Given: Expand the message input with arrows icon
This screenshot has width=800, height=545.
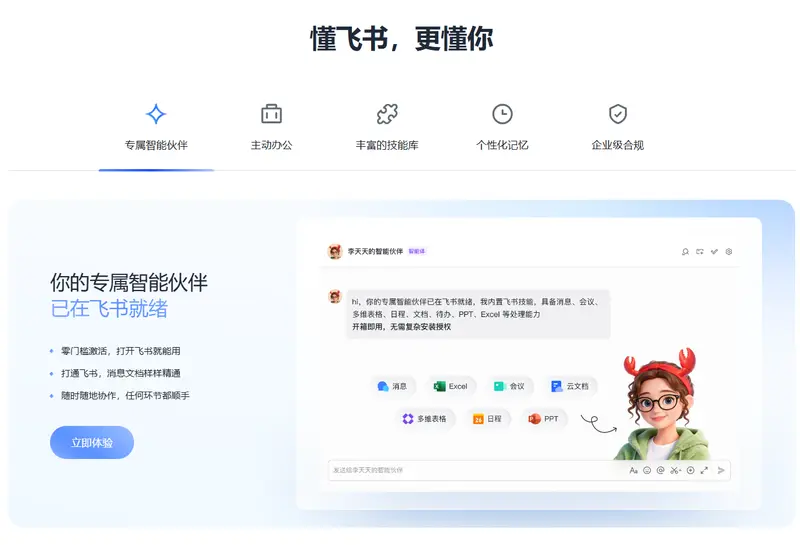Looking at the screenshot, I should (x=704, y=470).
